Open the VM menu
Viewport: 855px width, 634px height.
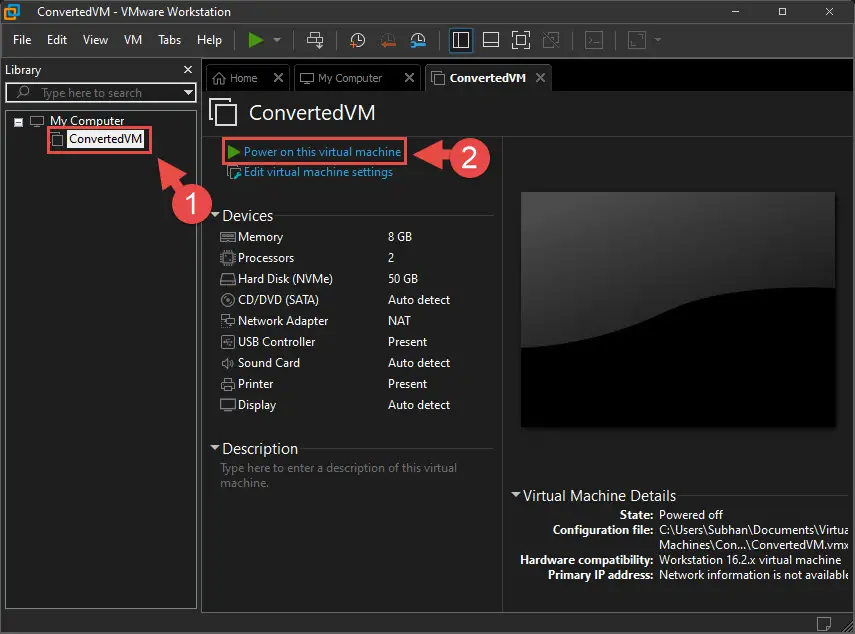click(x=133, y=40)
